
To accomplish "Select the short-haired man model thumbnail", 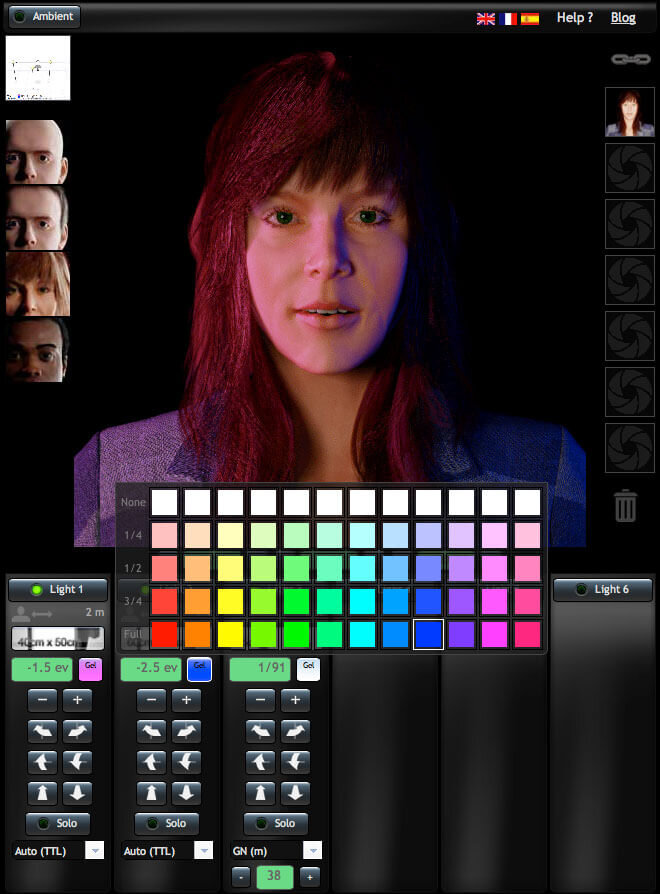I will click(x=38, y=218).
